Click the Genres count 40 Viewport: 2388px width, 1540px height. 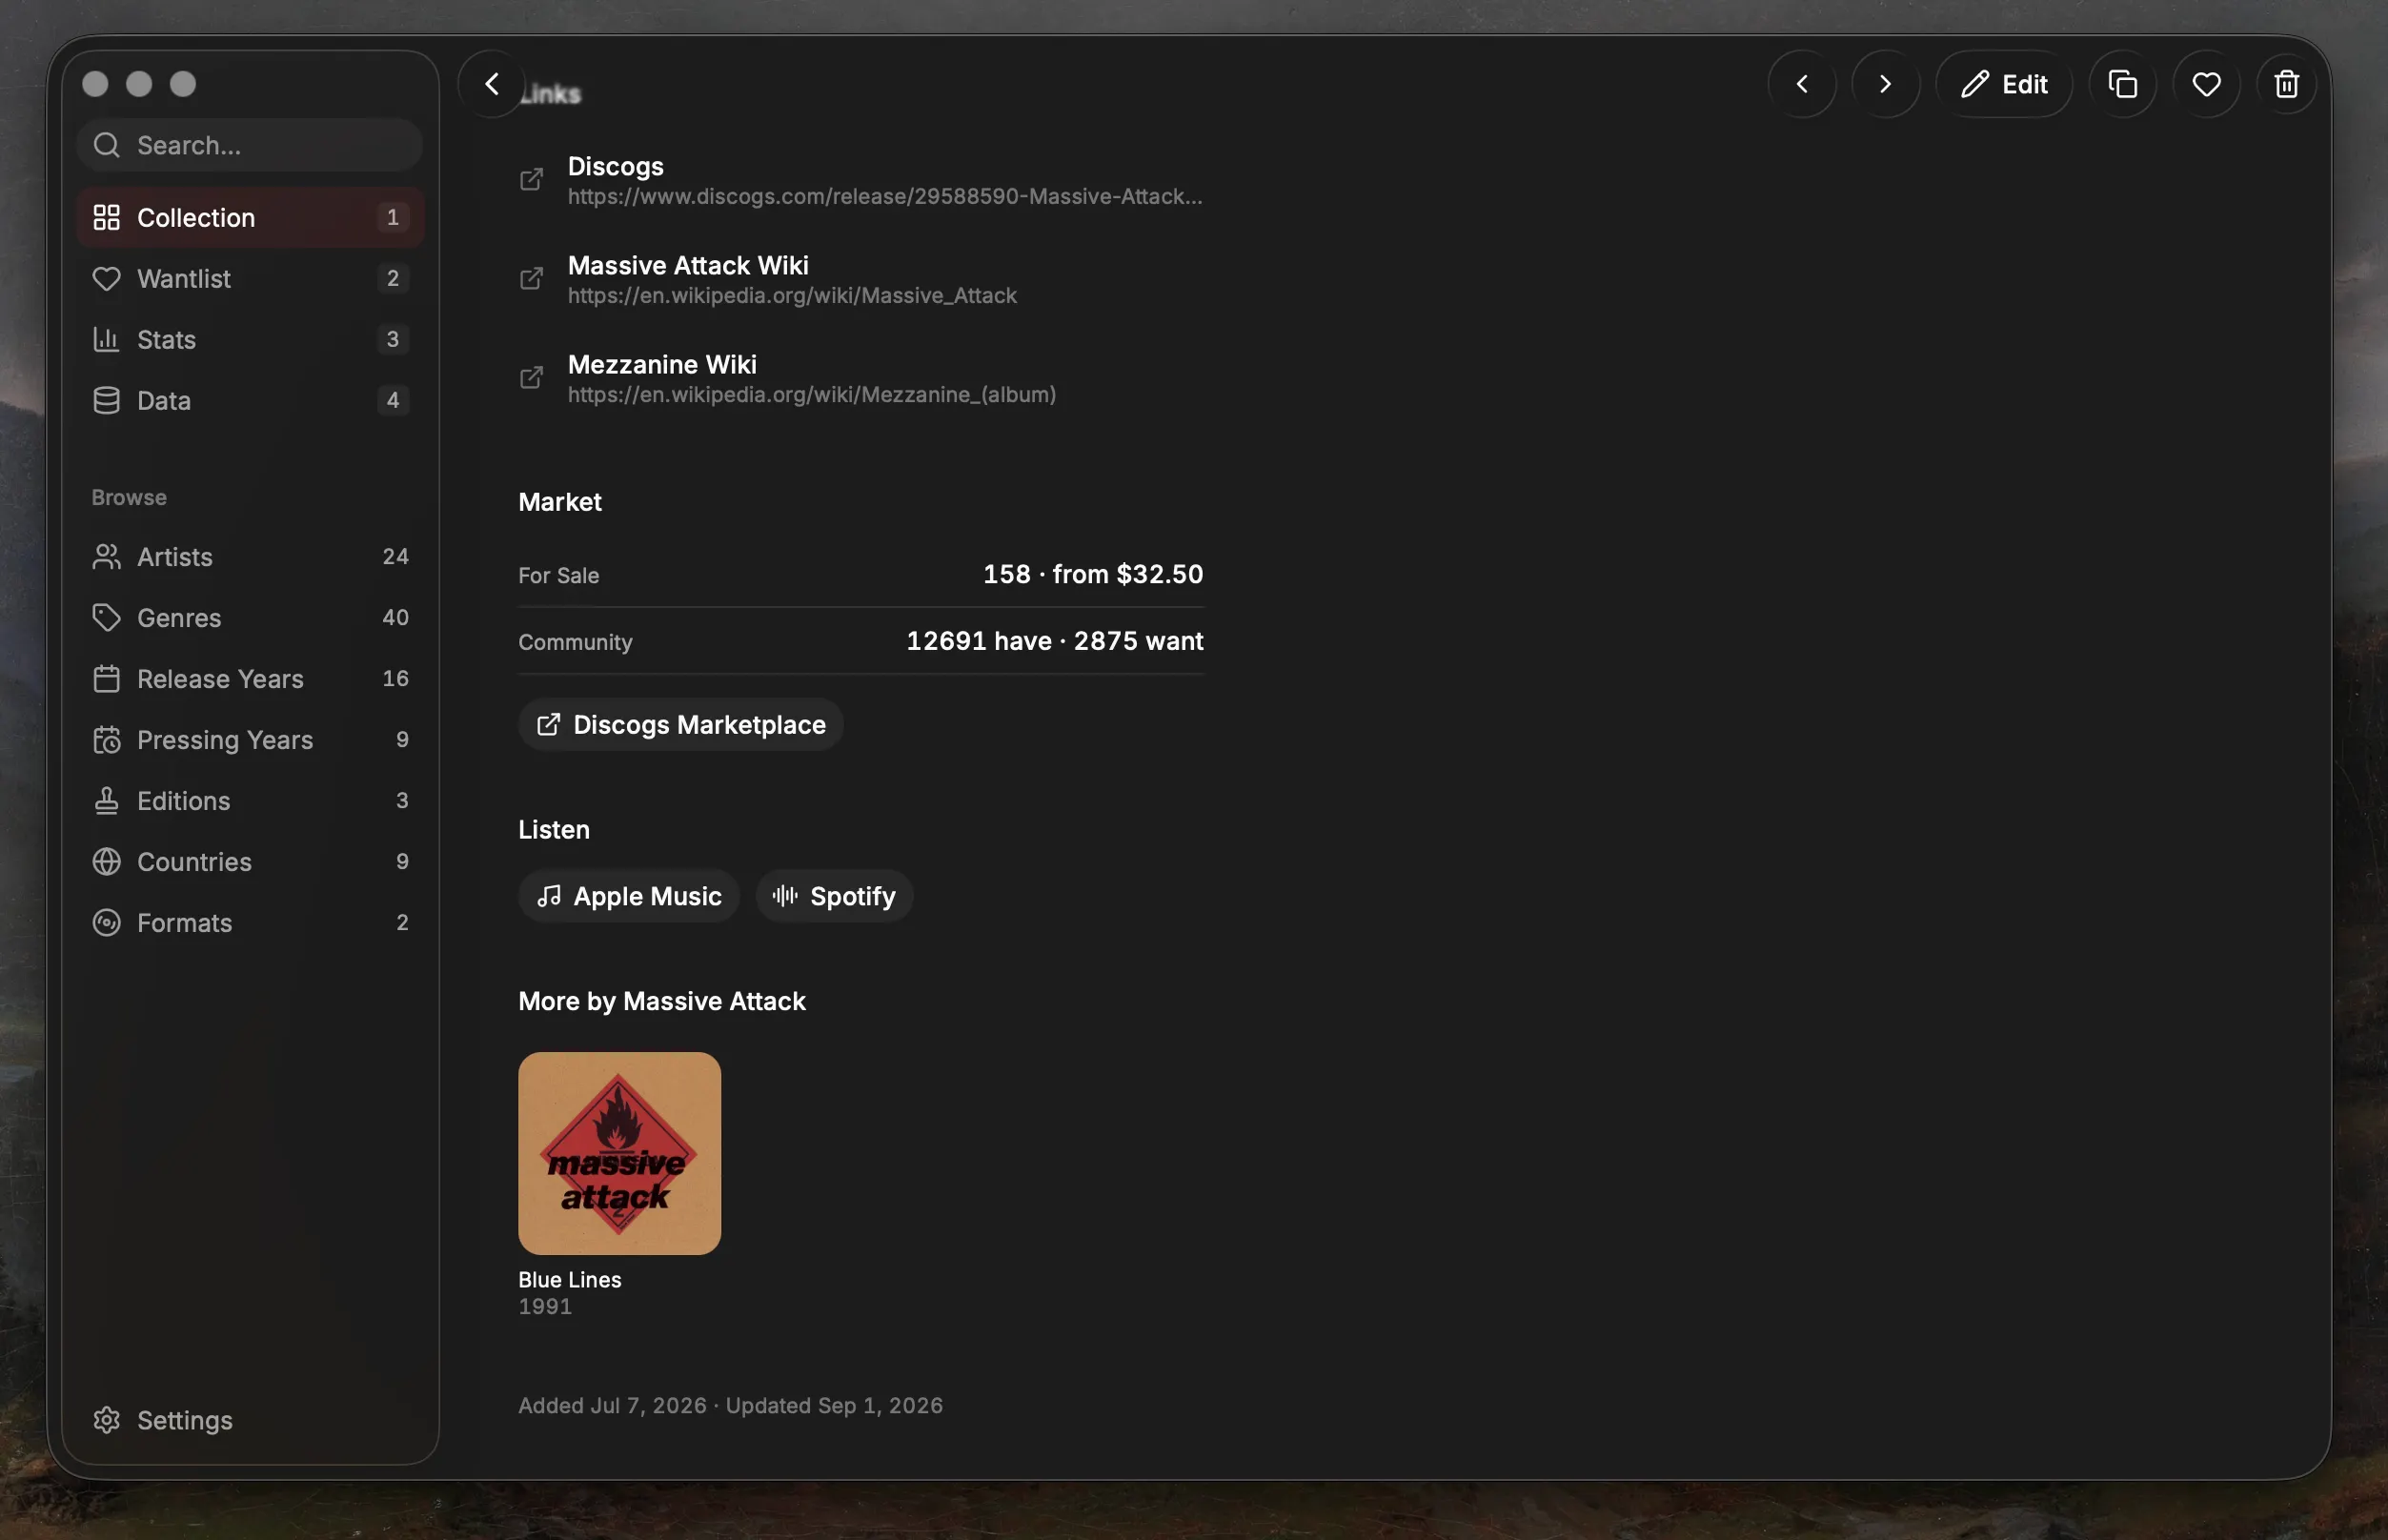tap(396, 617)
